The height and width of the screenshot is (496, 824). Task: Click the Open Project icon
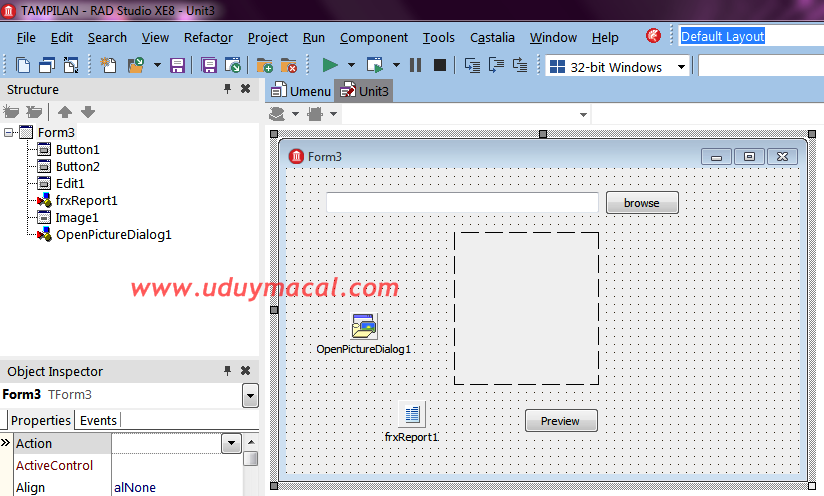pos(233,65)
